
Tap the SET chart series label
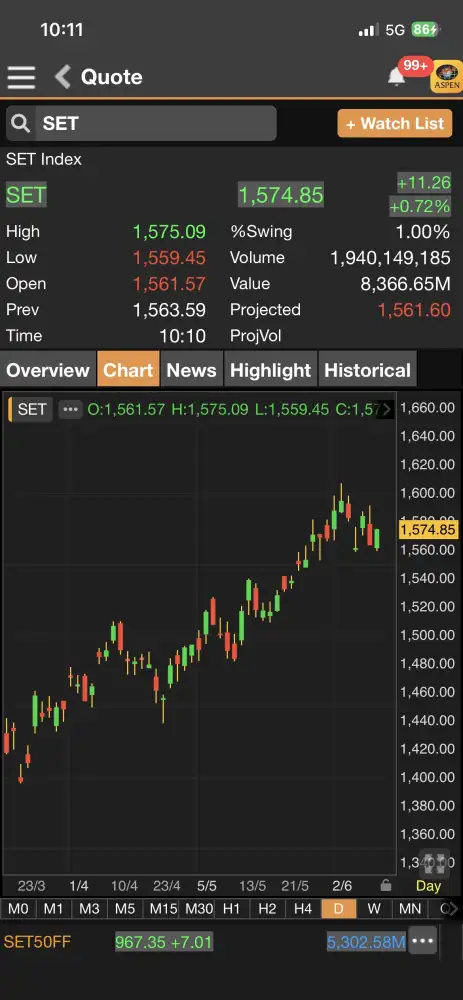31,409
